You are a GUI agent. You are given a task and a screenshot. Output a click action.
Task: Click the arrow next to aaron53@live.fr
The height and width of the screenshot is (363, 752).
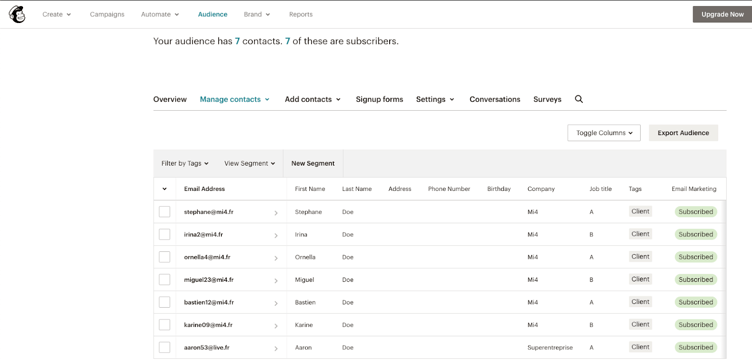click(x=276, y=348)
